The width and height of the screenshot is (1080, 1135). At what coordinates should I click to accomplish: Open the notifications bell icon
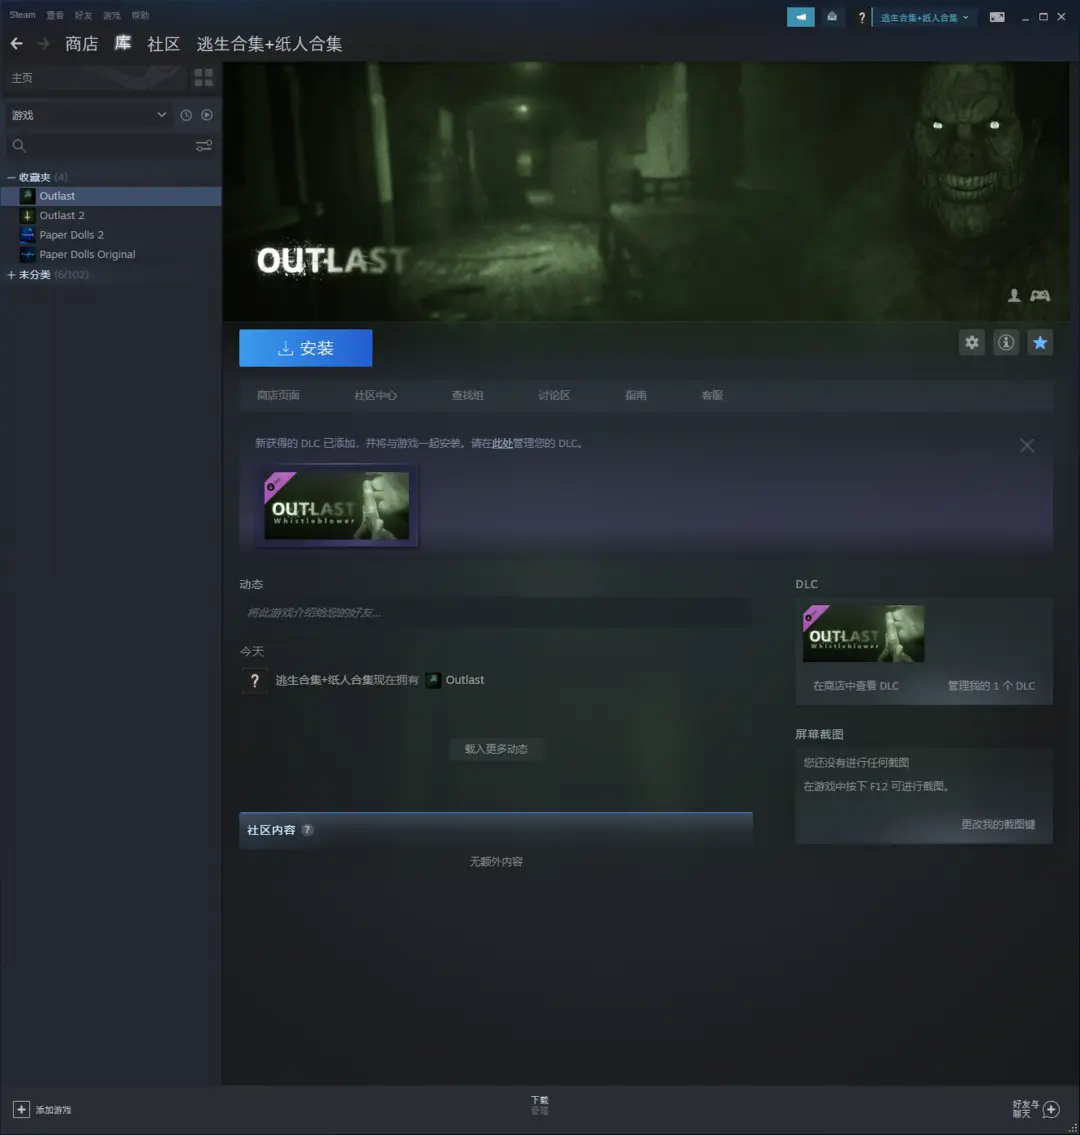832,17
